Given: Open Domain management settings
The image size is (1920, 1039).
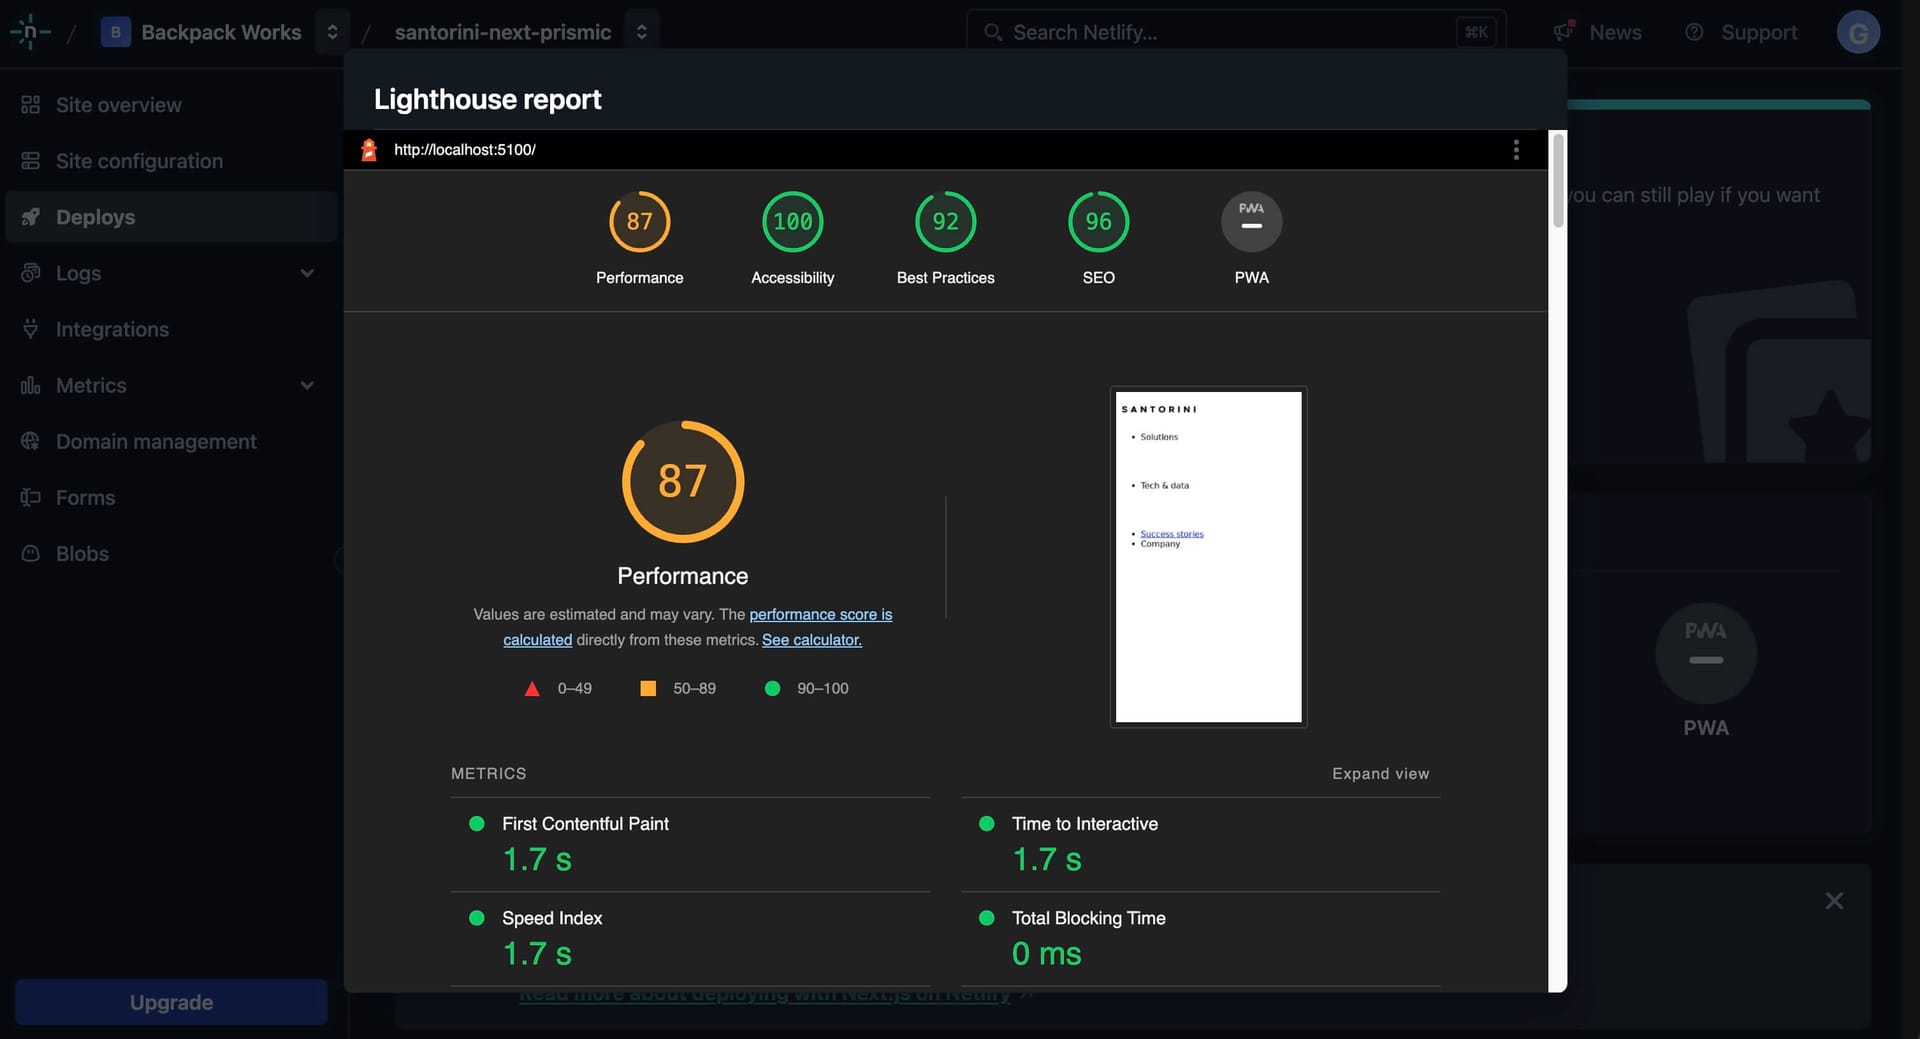Looking at the screenshot, I should click(x=155, y=441).
